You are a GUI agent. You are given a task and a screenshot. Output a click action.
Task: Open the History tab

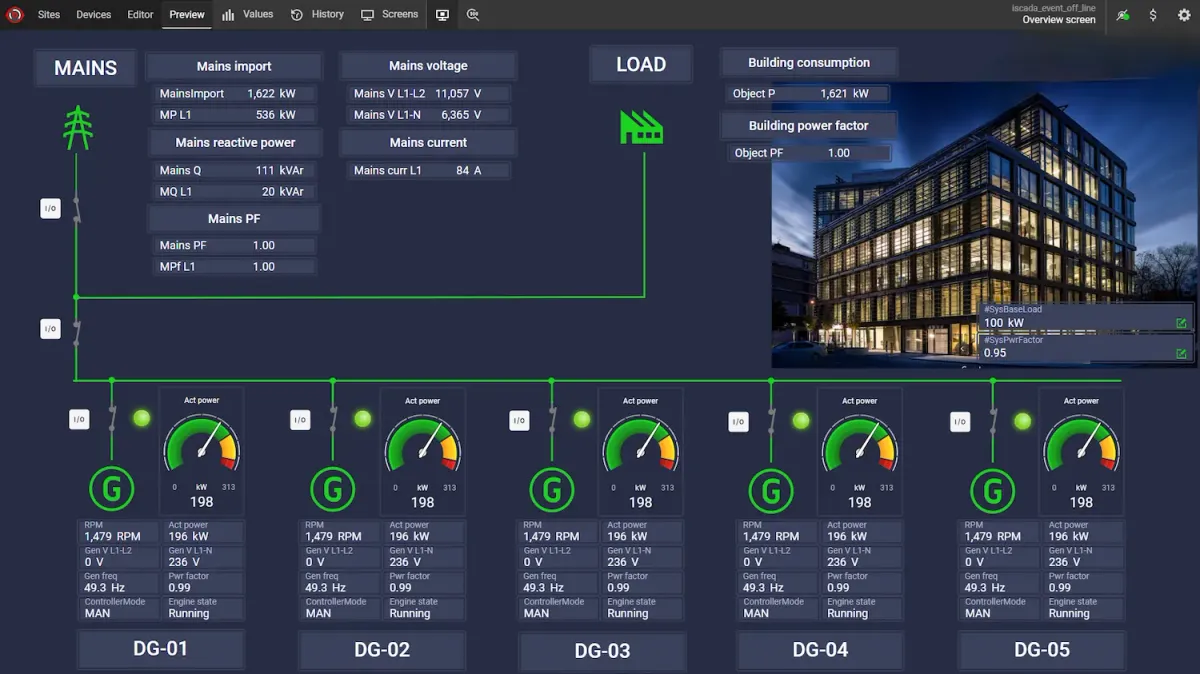click(x=318, y=15)
